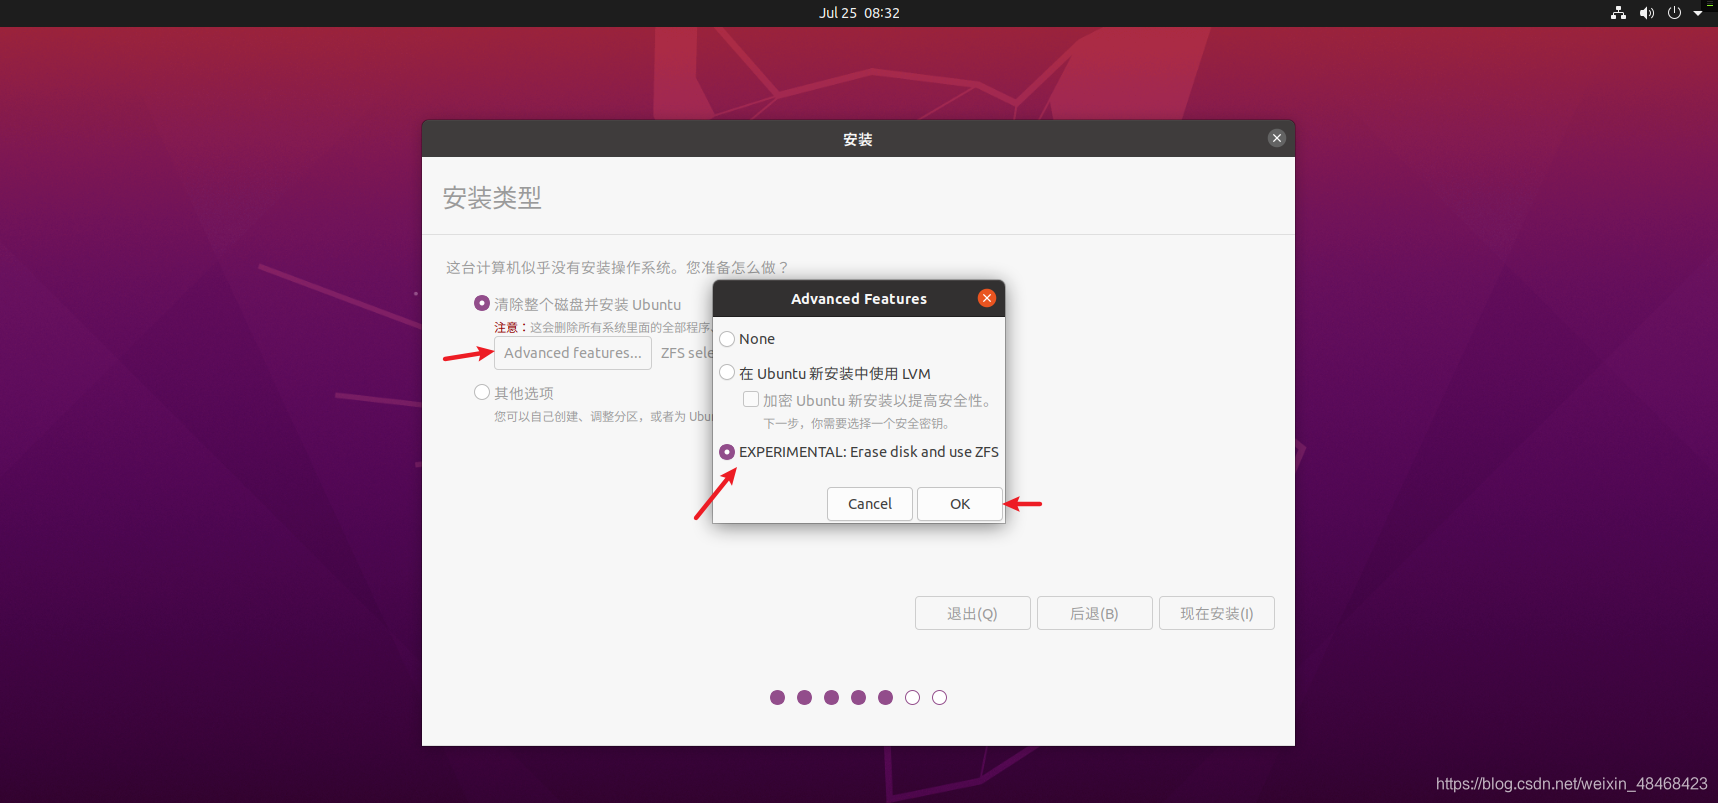Cancel the Advanced Features dialog
The width and height of the screenshot is (1718, 803).
click(870, 504)
